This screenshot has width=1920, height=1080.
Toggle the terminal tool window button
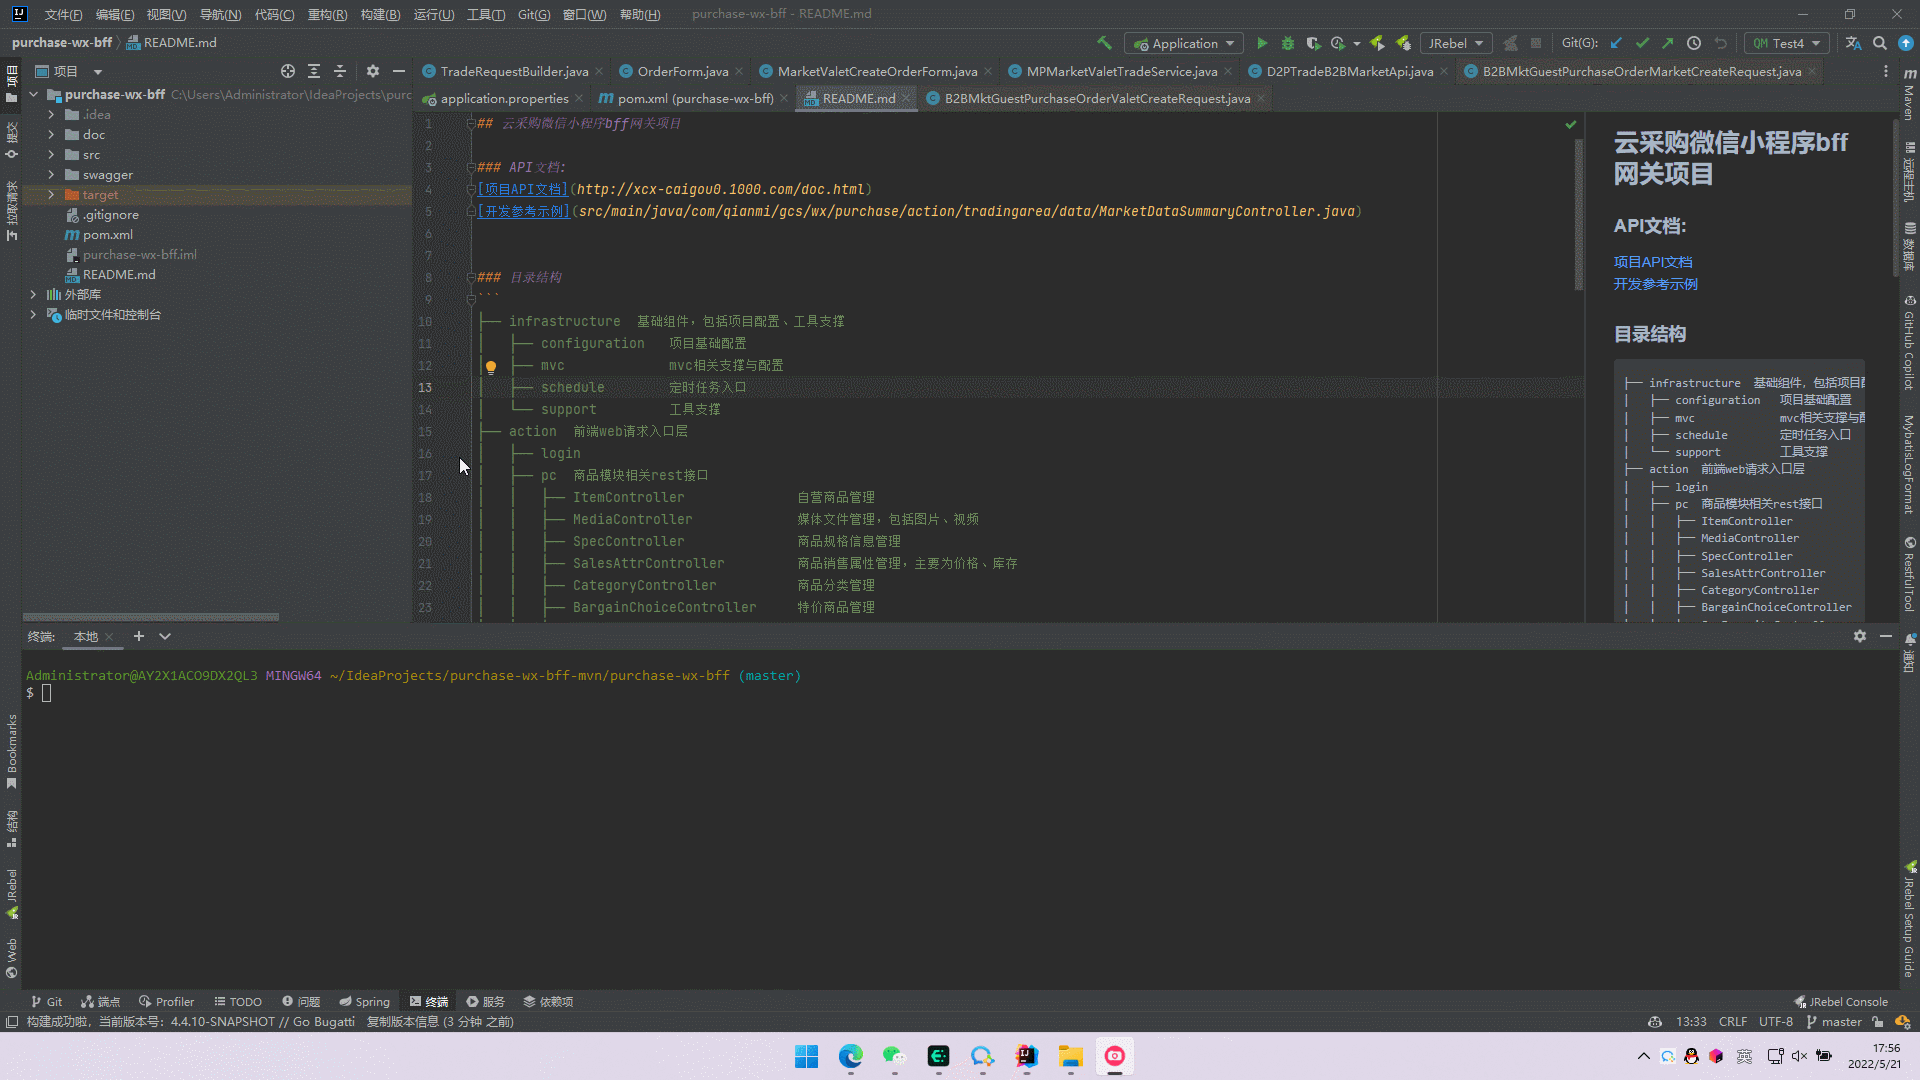pos(429,1001)
